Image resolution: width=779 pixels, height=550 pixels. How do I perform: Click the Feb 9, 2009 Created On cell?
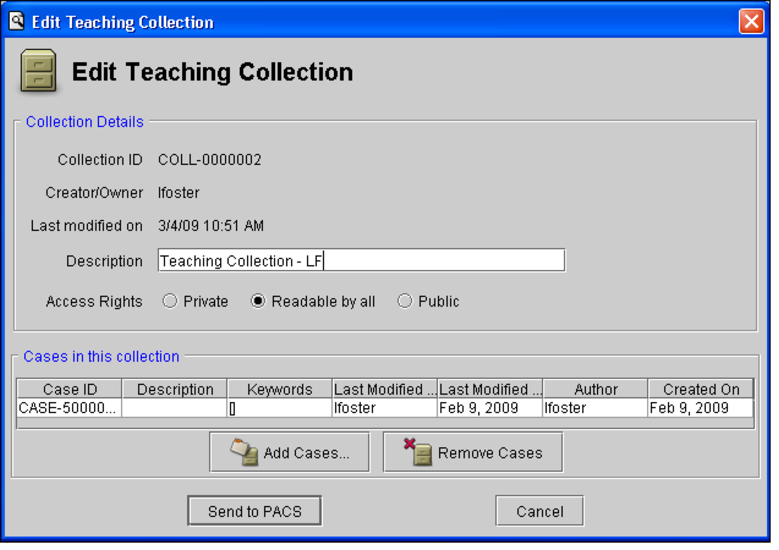point(700,408)
